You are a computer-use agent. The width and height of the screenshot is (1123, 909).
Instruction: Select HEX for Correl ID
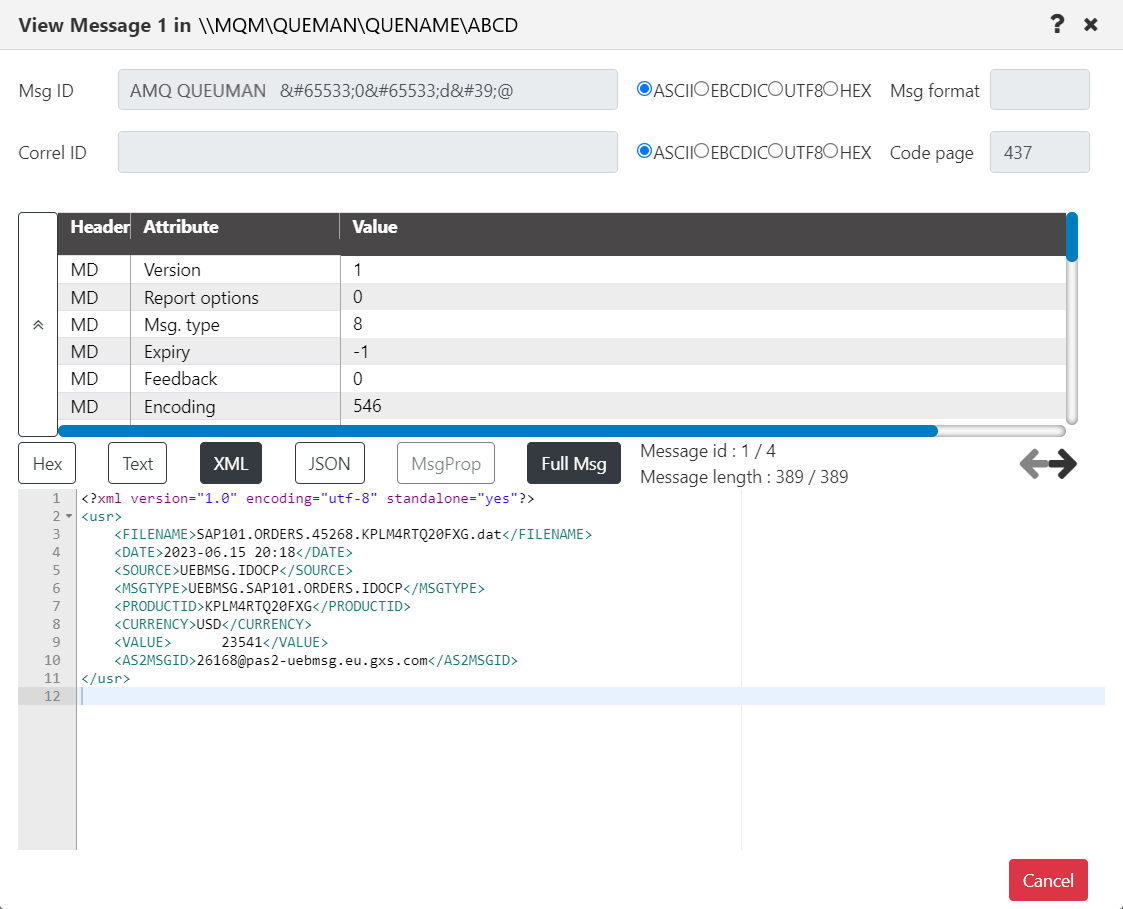830,150
